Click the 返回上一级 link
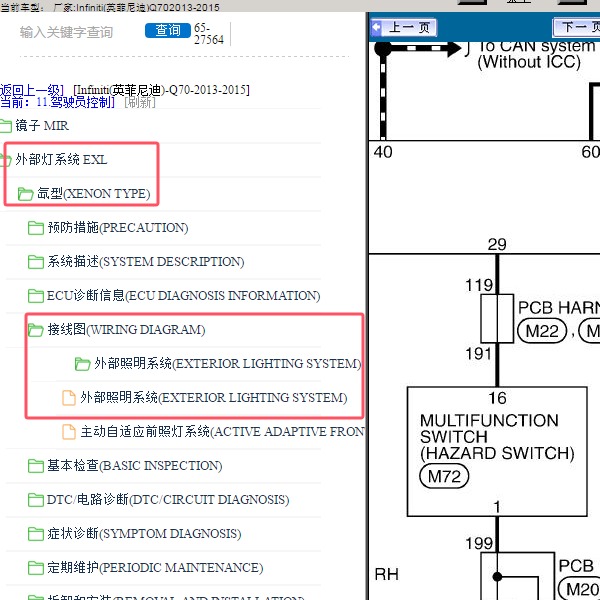This screenshot has height=600, width=600. (31, 90)
